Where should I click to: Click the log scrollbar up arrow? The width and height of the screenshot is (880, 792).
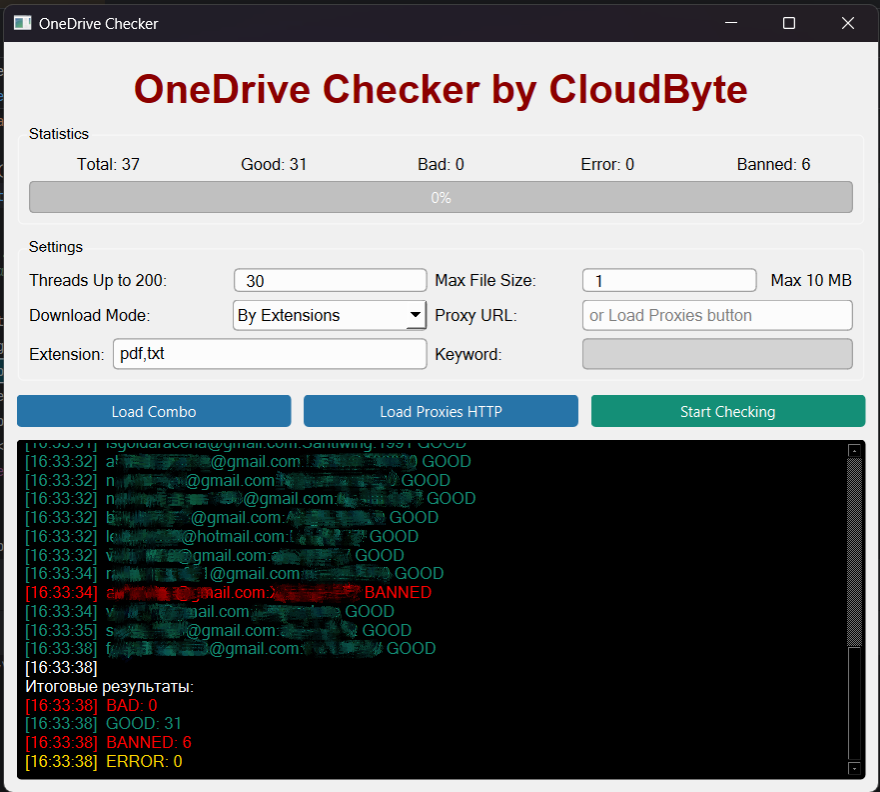tap(854, 450)
